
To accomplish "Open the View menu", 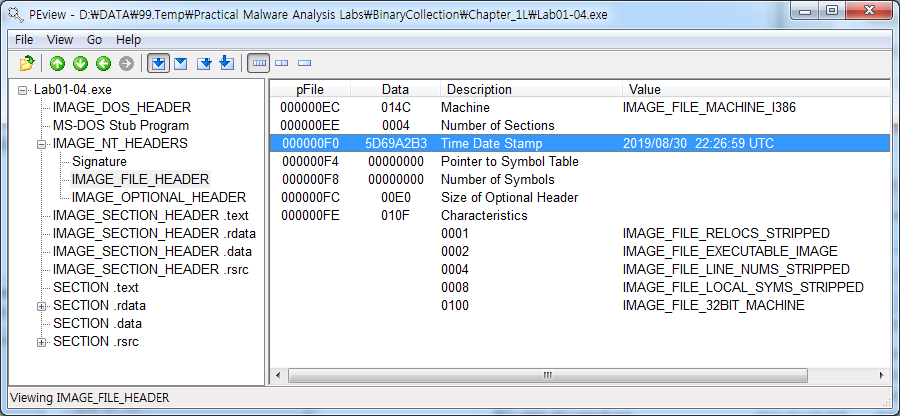I will pyautogui.click(x=60, y=40).
